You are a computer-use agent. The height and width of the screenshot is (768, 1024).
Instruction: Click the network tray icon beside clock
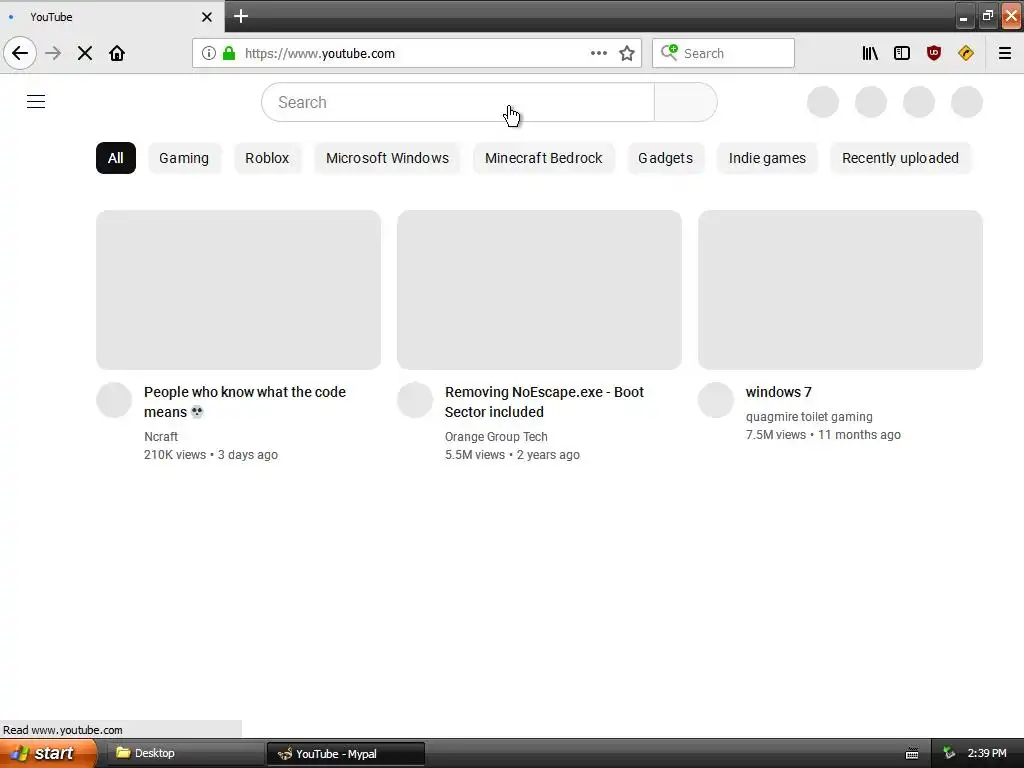(x=949, y=754)
